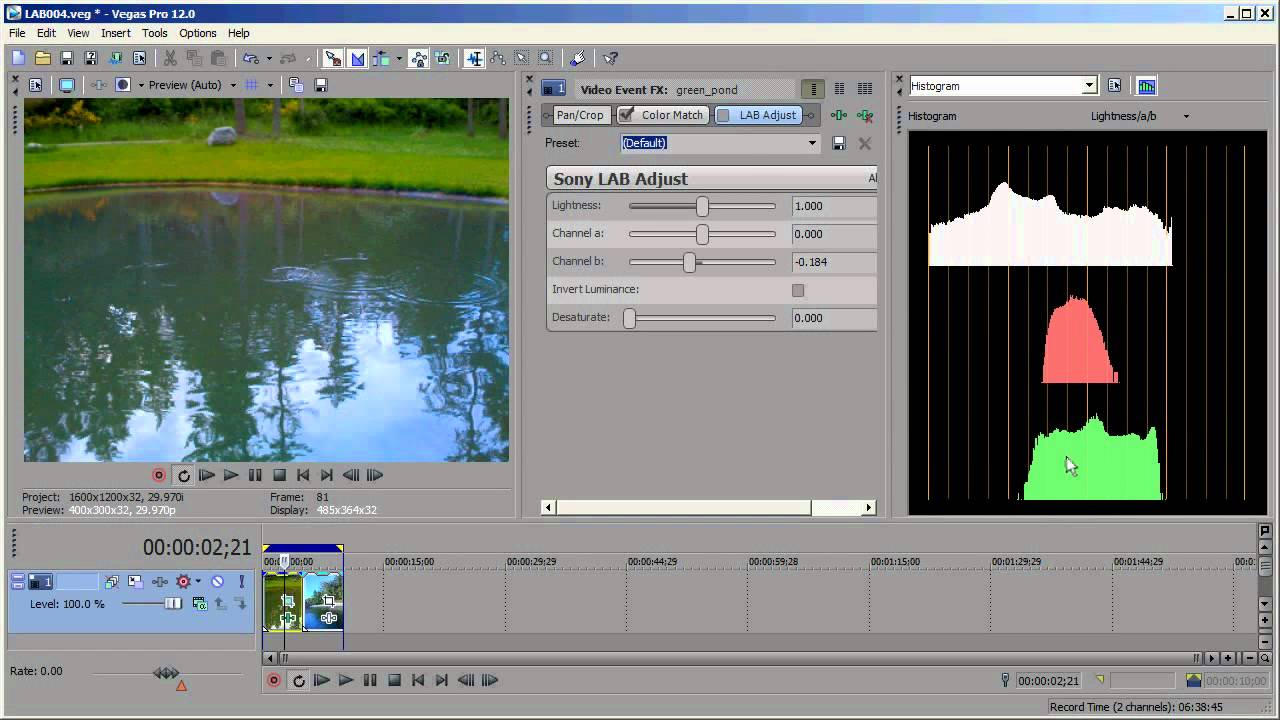The width and height of the screenshot is (1280, 720).
Task: Open the Tools menu
Action: pyautogui.click(x=155, y=33)
